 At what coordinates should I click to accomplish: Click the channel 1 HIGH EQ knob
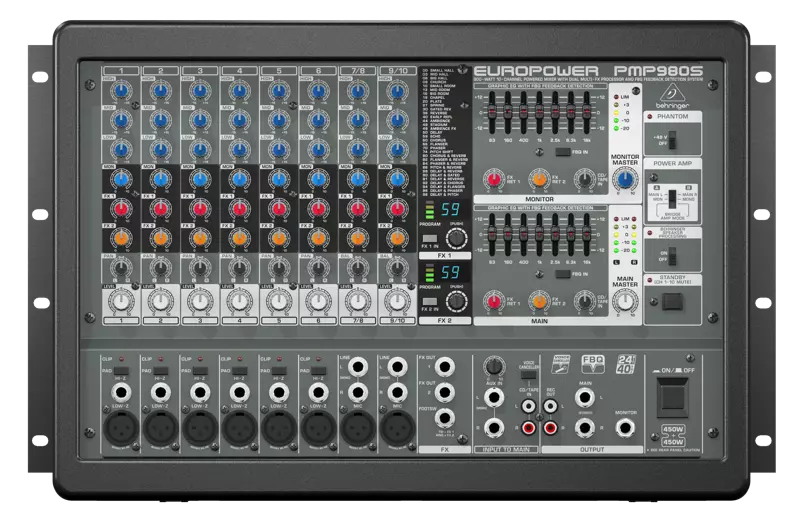121,91
